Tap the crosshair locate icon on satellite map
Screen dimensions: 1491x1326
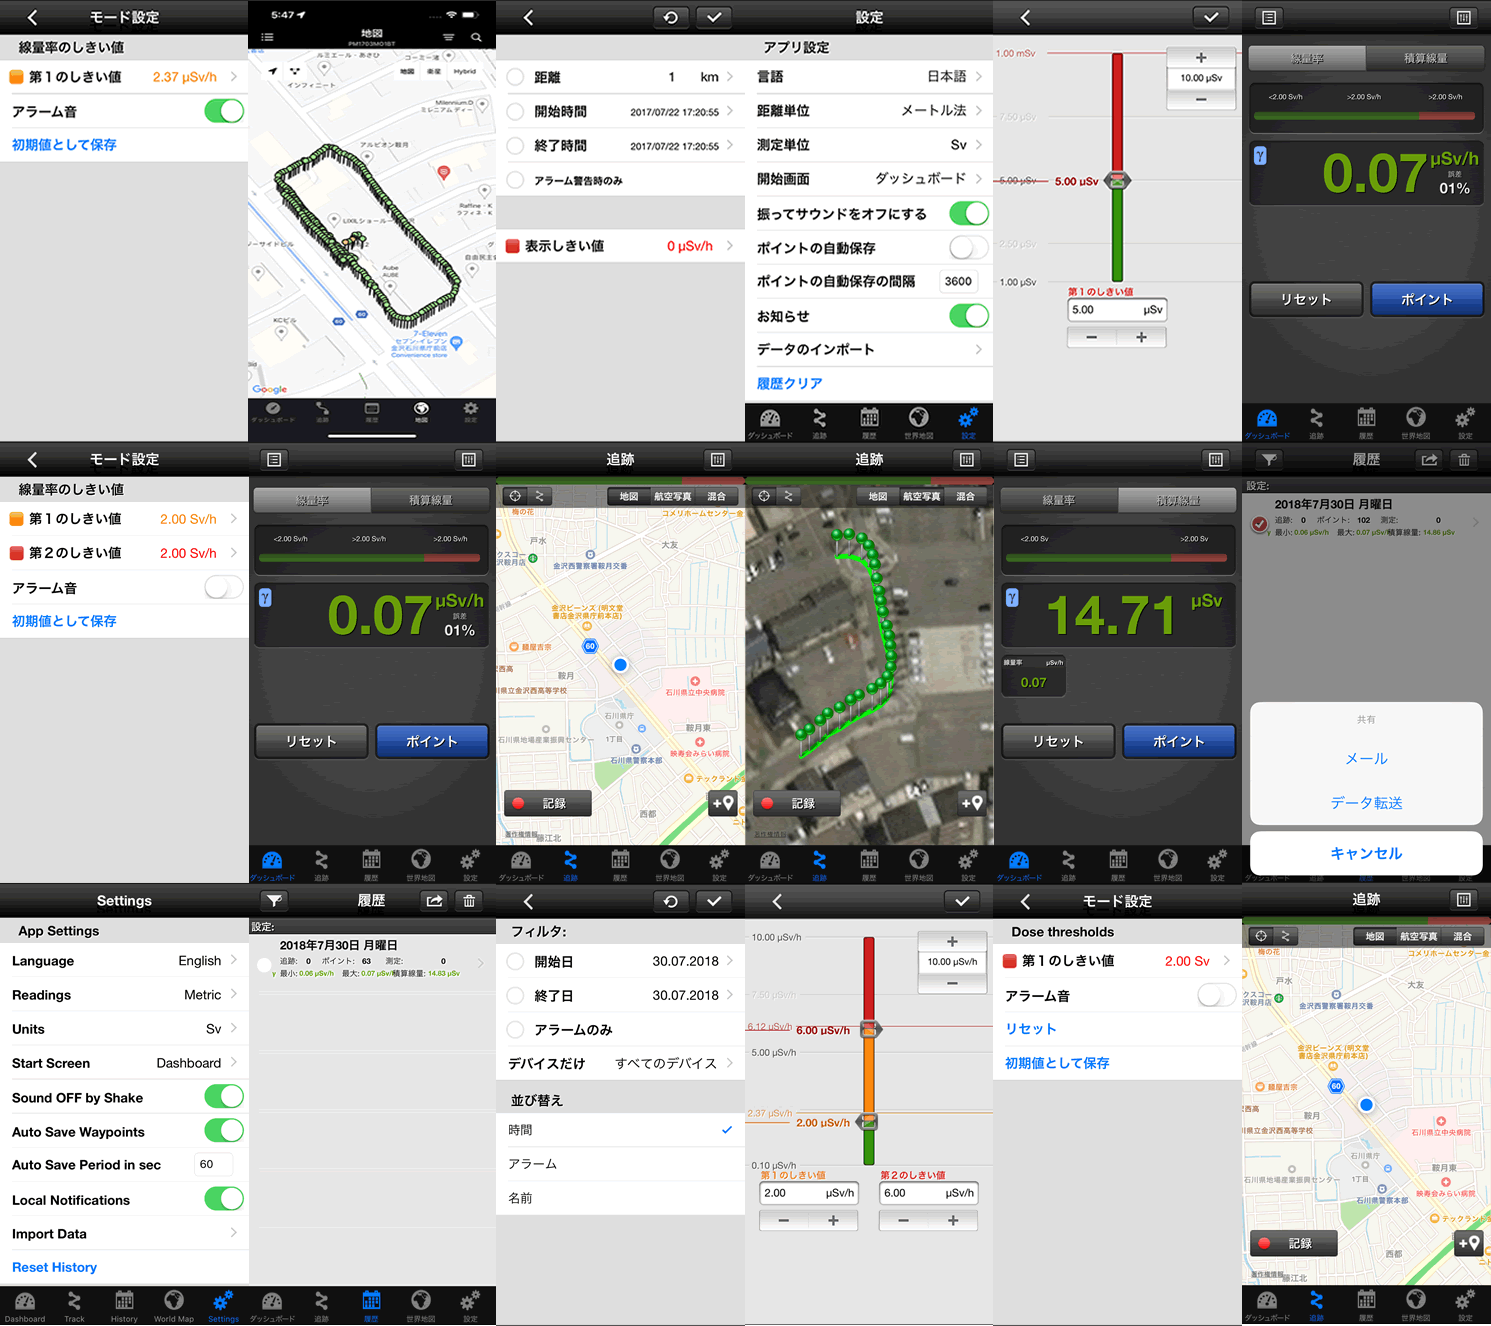764,496
